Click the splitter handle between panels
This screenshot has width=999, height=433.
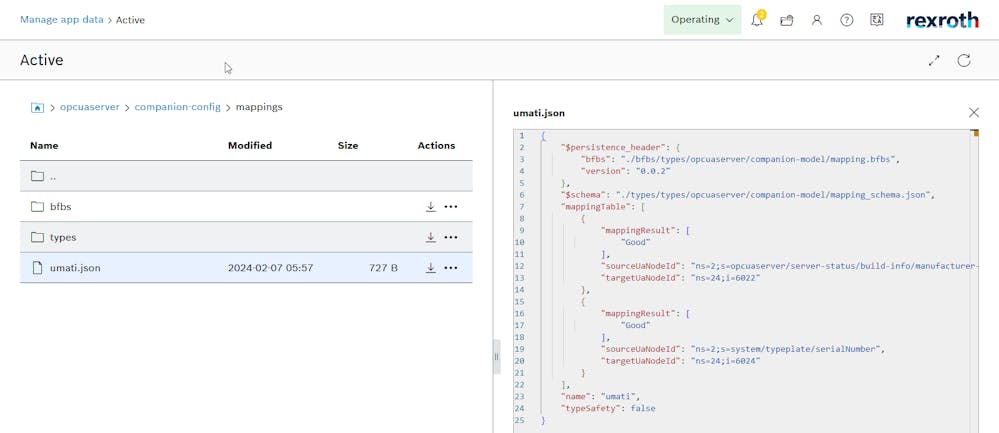point(496,357)
